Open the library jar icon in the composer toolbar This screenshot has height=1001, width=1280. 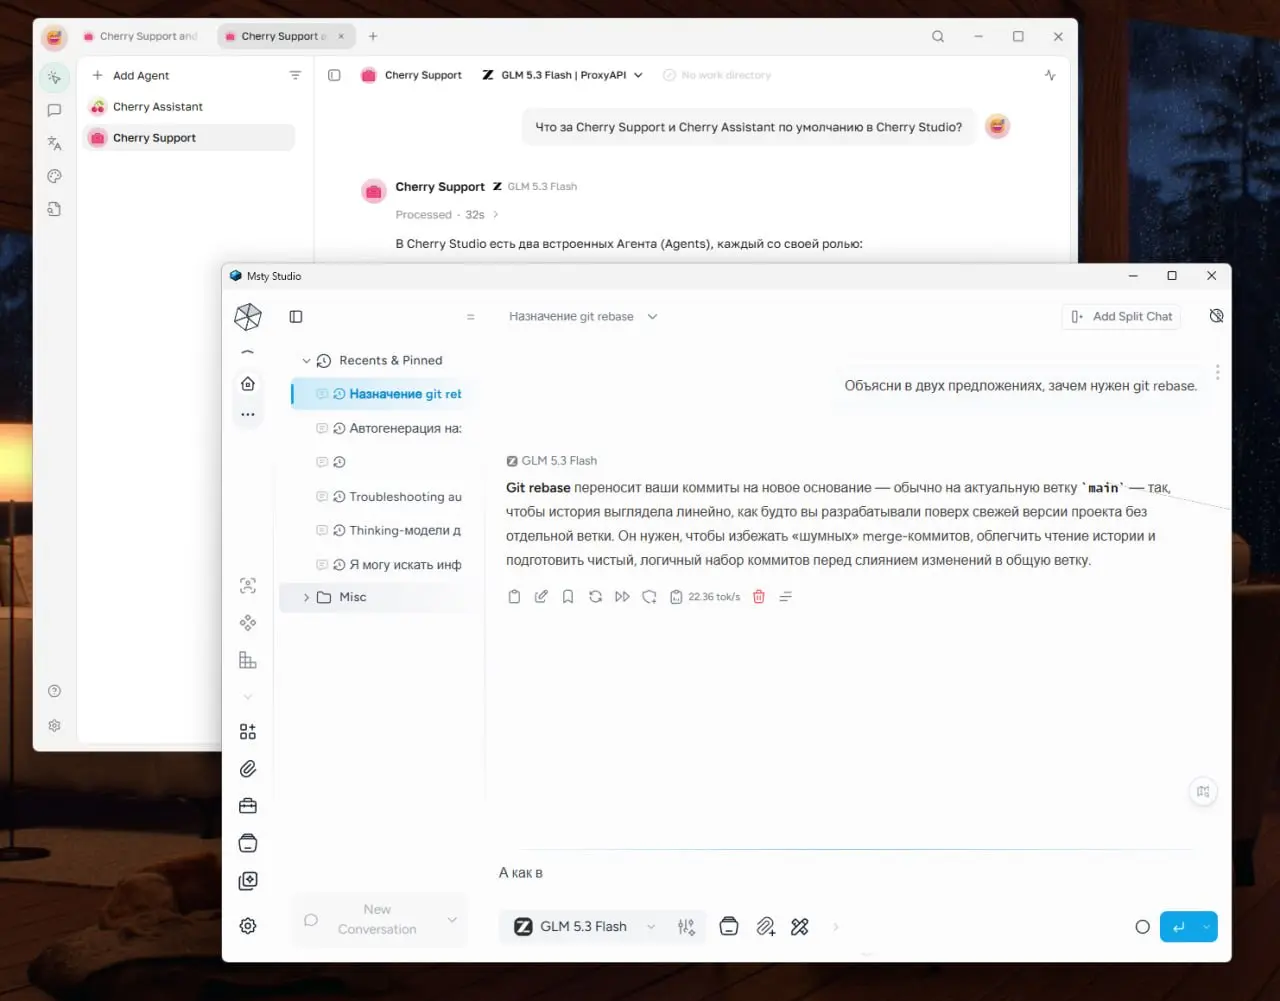coord(729,927)
